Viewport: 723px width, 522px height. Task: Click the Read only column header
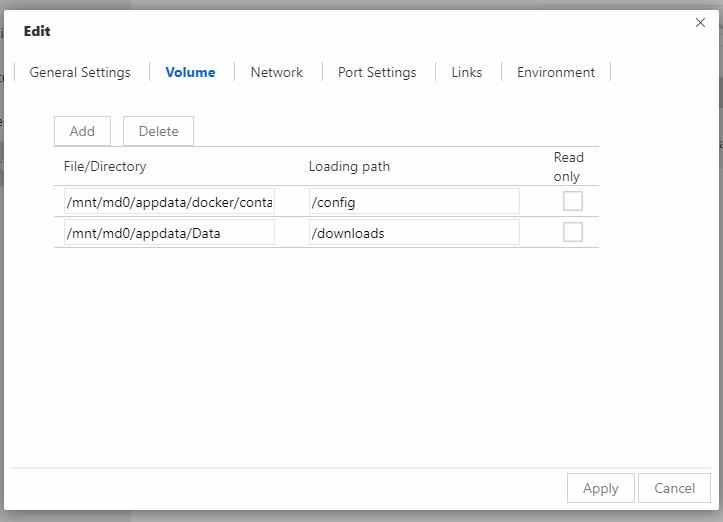click(568, 166)
